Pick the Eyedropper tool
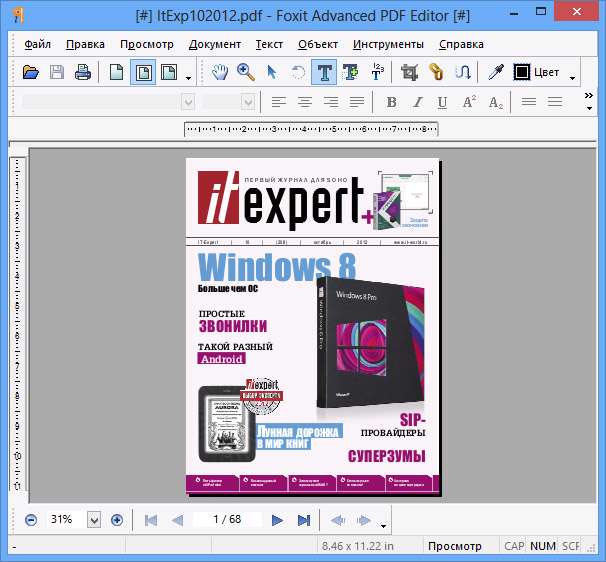This screenshot has height=562, width=606. tap(496, 72)
